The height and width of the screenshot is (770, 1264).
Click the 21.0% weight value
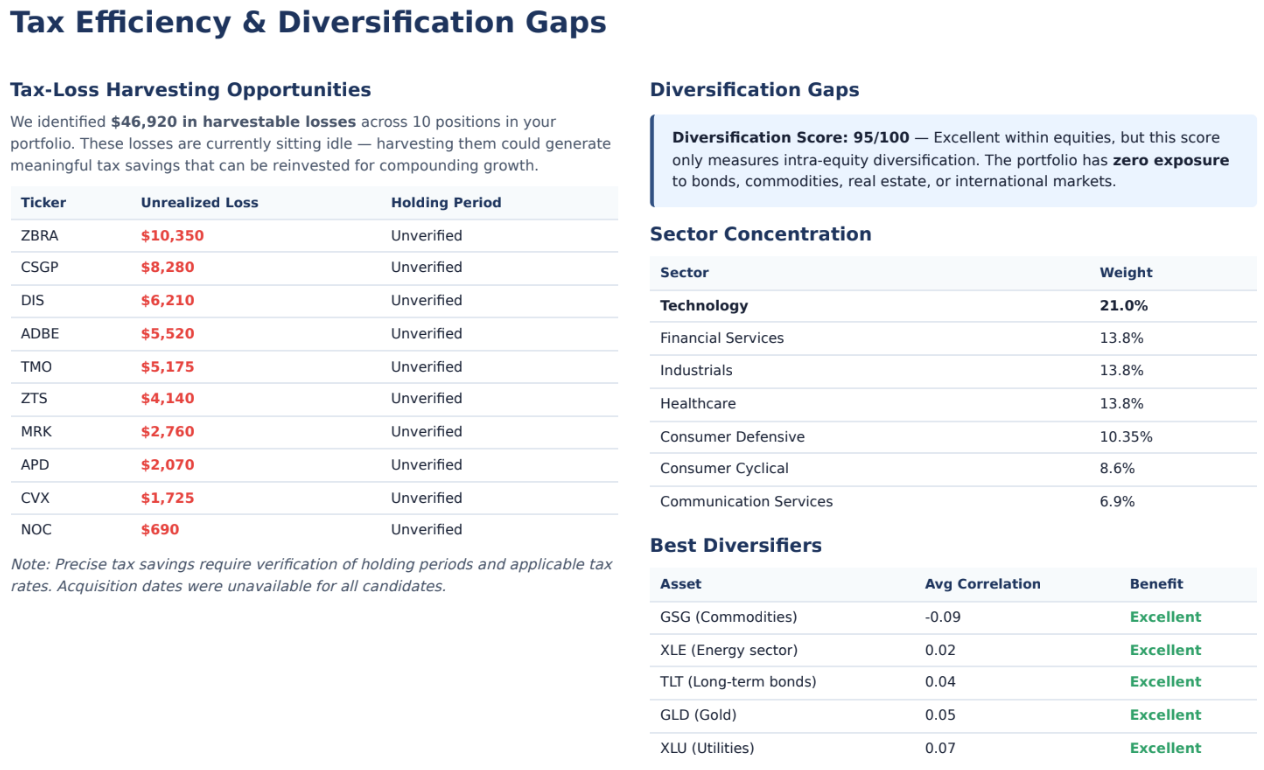point(1124,306)
